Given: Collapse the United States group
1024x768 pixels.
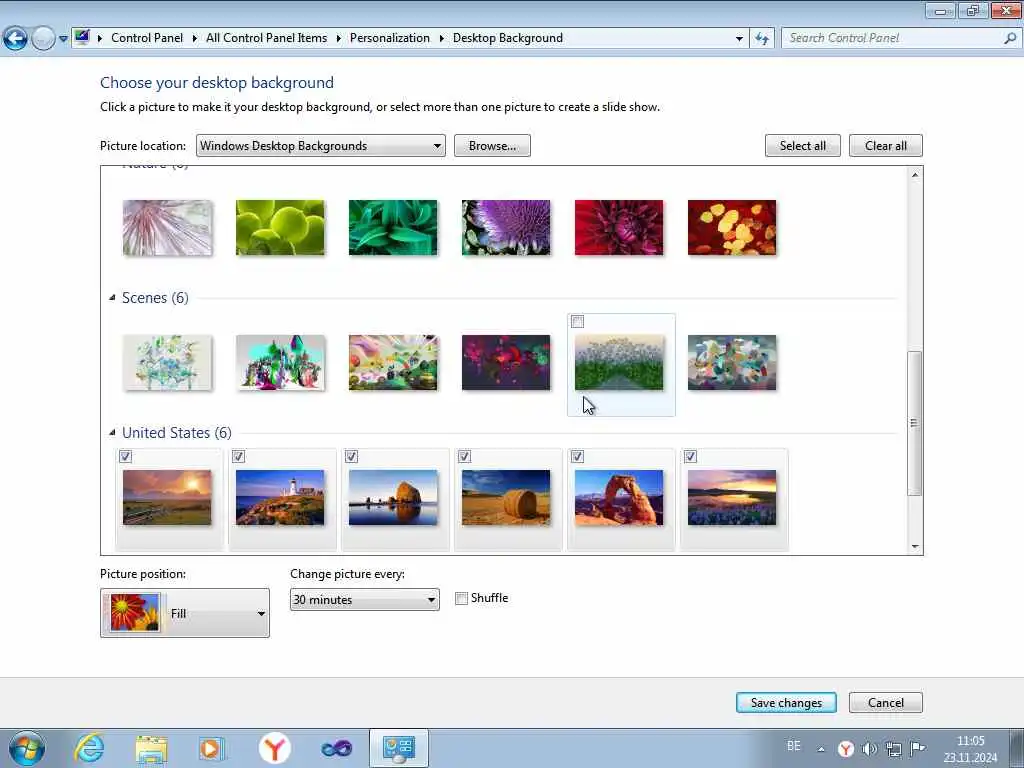Looking at the screenshot, I should [112, 432].
